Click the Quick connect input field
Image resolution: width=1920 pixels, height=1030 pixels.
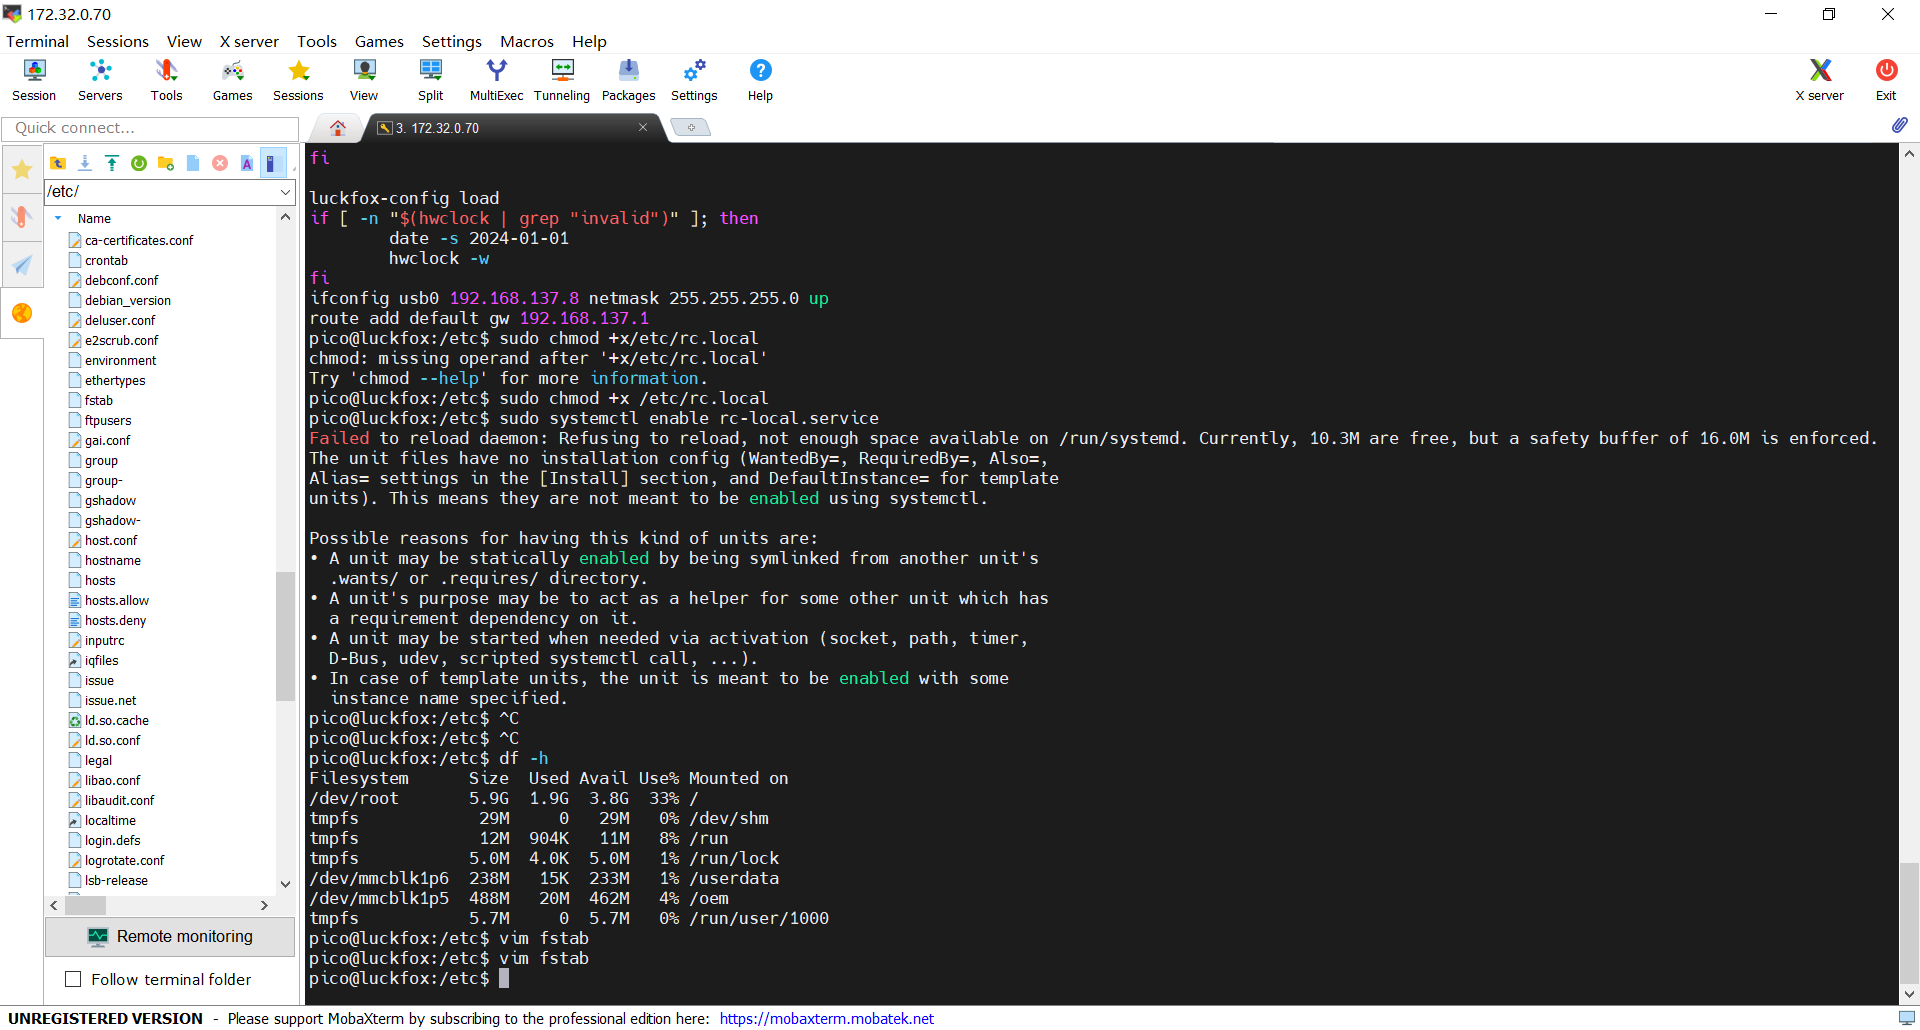[150, 128]
